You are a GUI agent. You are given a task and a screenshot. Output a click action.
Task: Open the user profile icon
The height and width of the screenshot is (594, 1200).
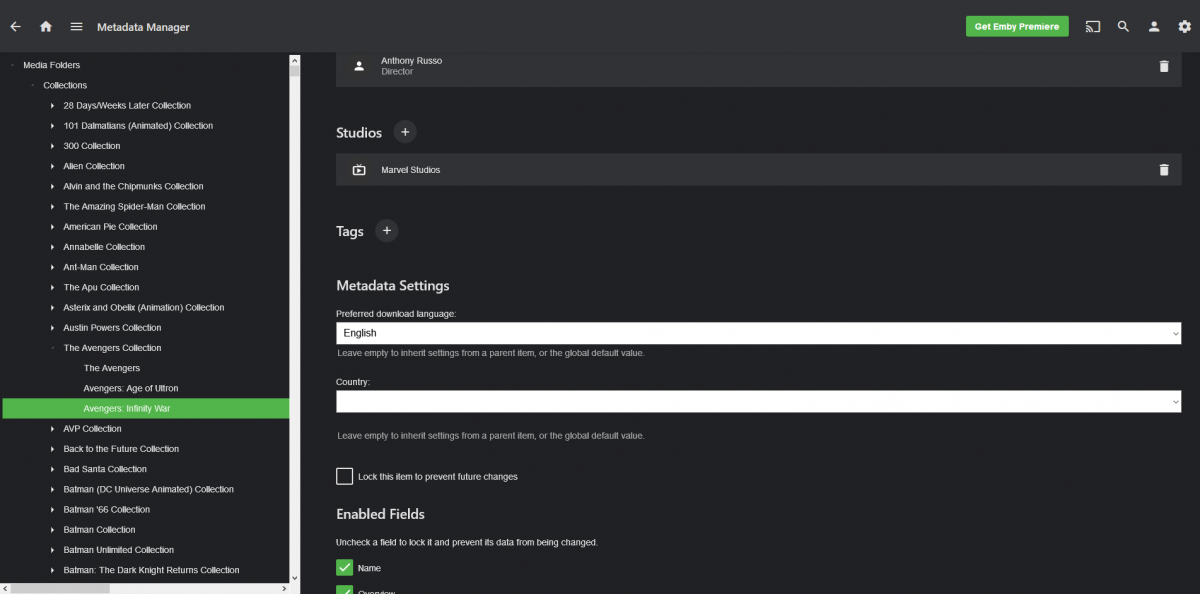[1154, 27]
